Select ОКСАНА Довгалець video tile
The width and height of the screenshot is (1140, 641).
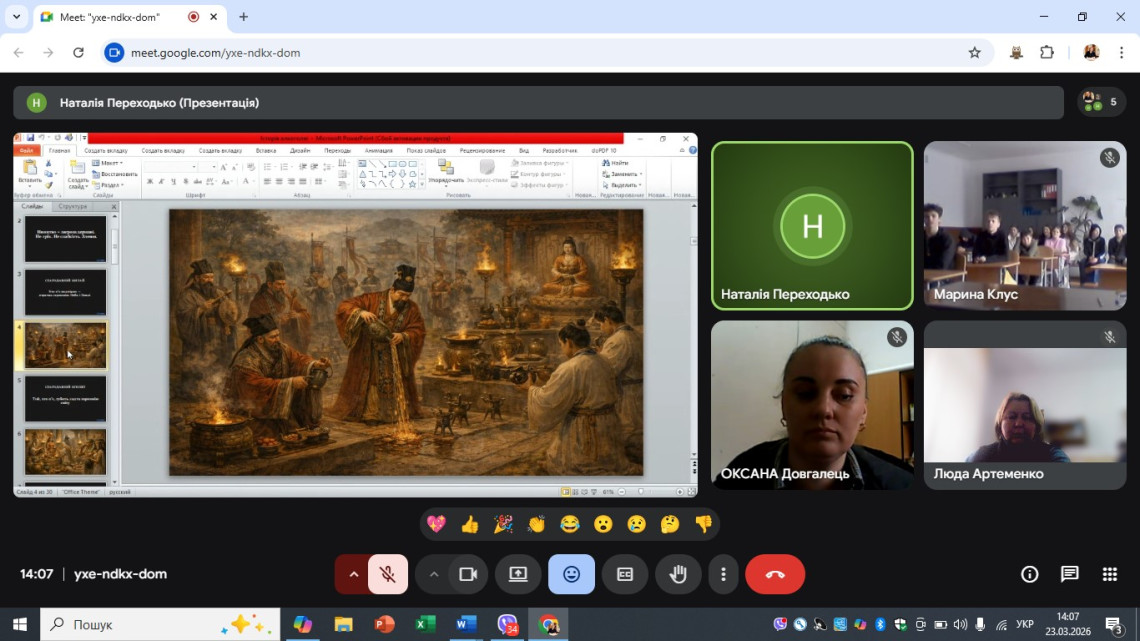tap(812, 405)
